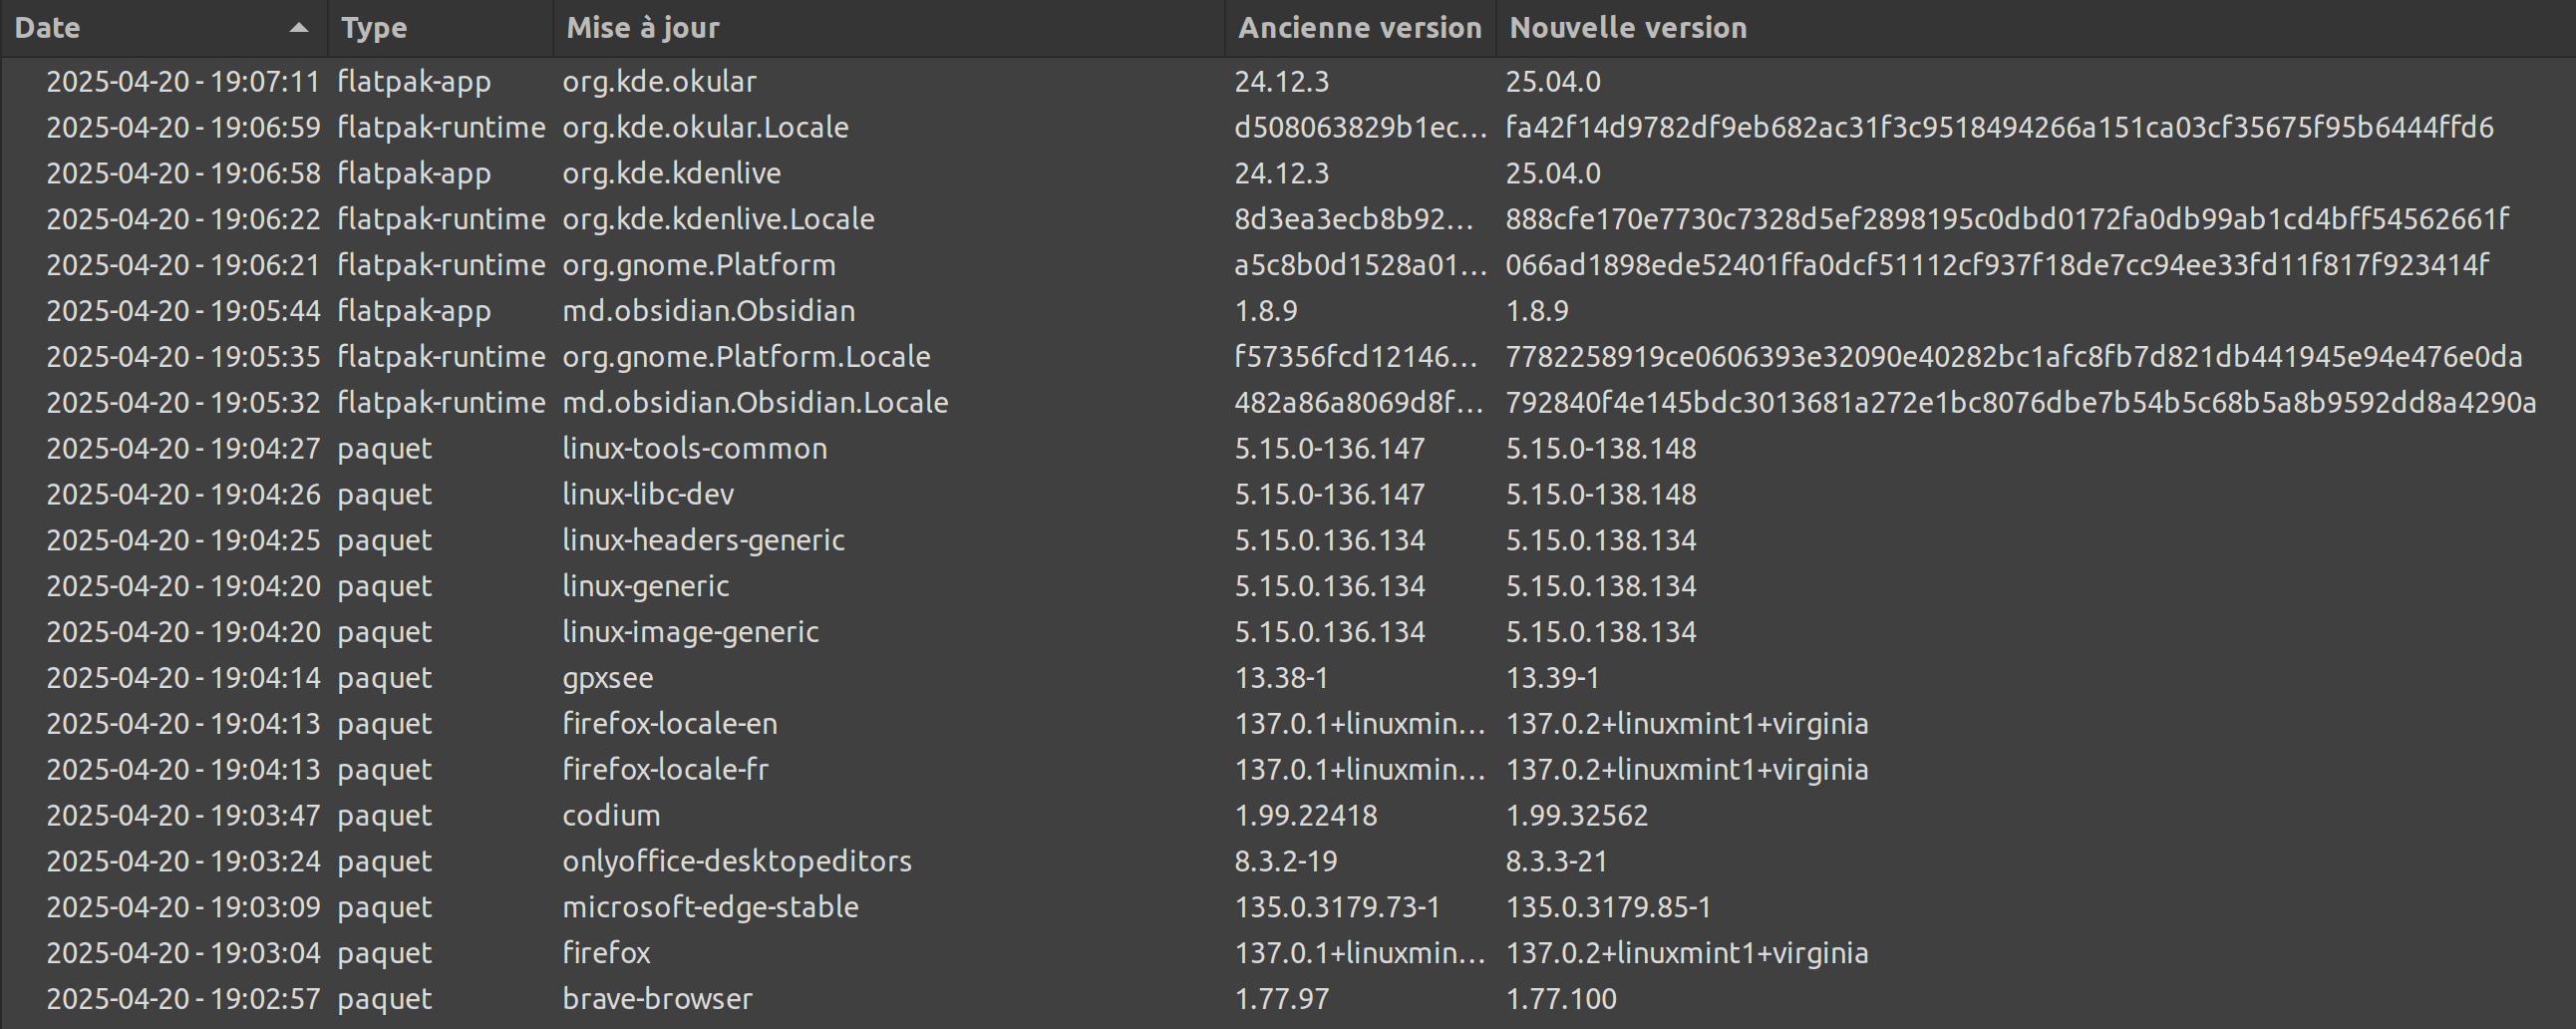Screen dimensions: 2576x1029
Task: Click the gpxsee package row
Action: pos(607,678)
